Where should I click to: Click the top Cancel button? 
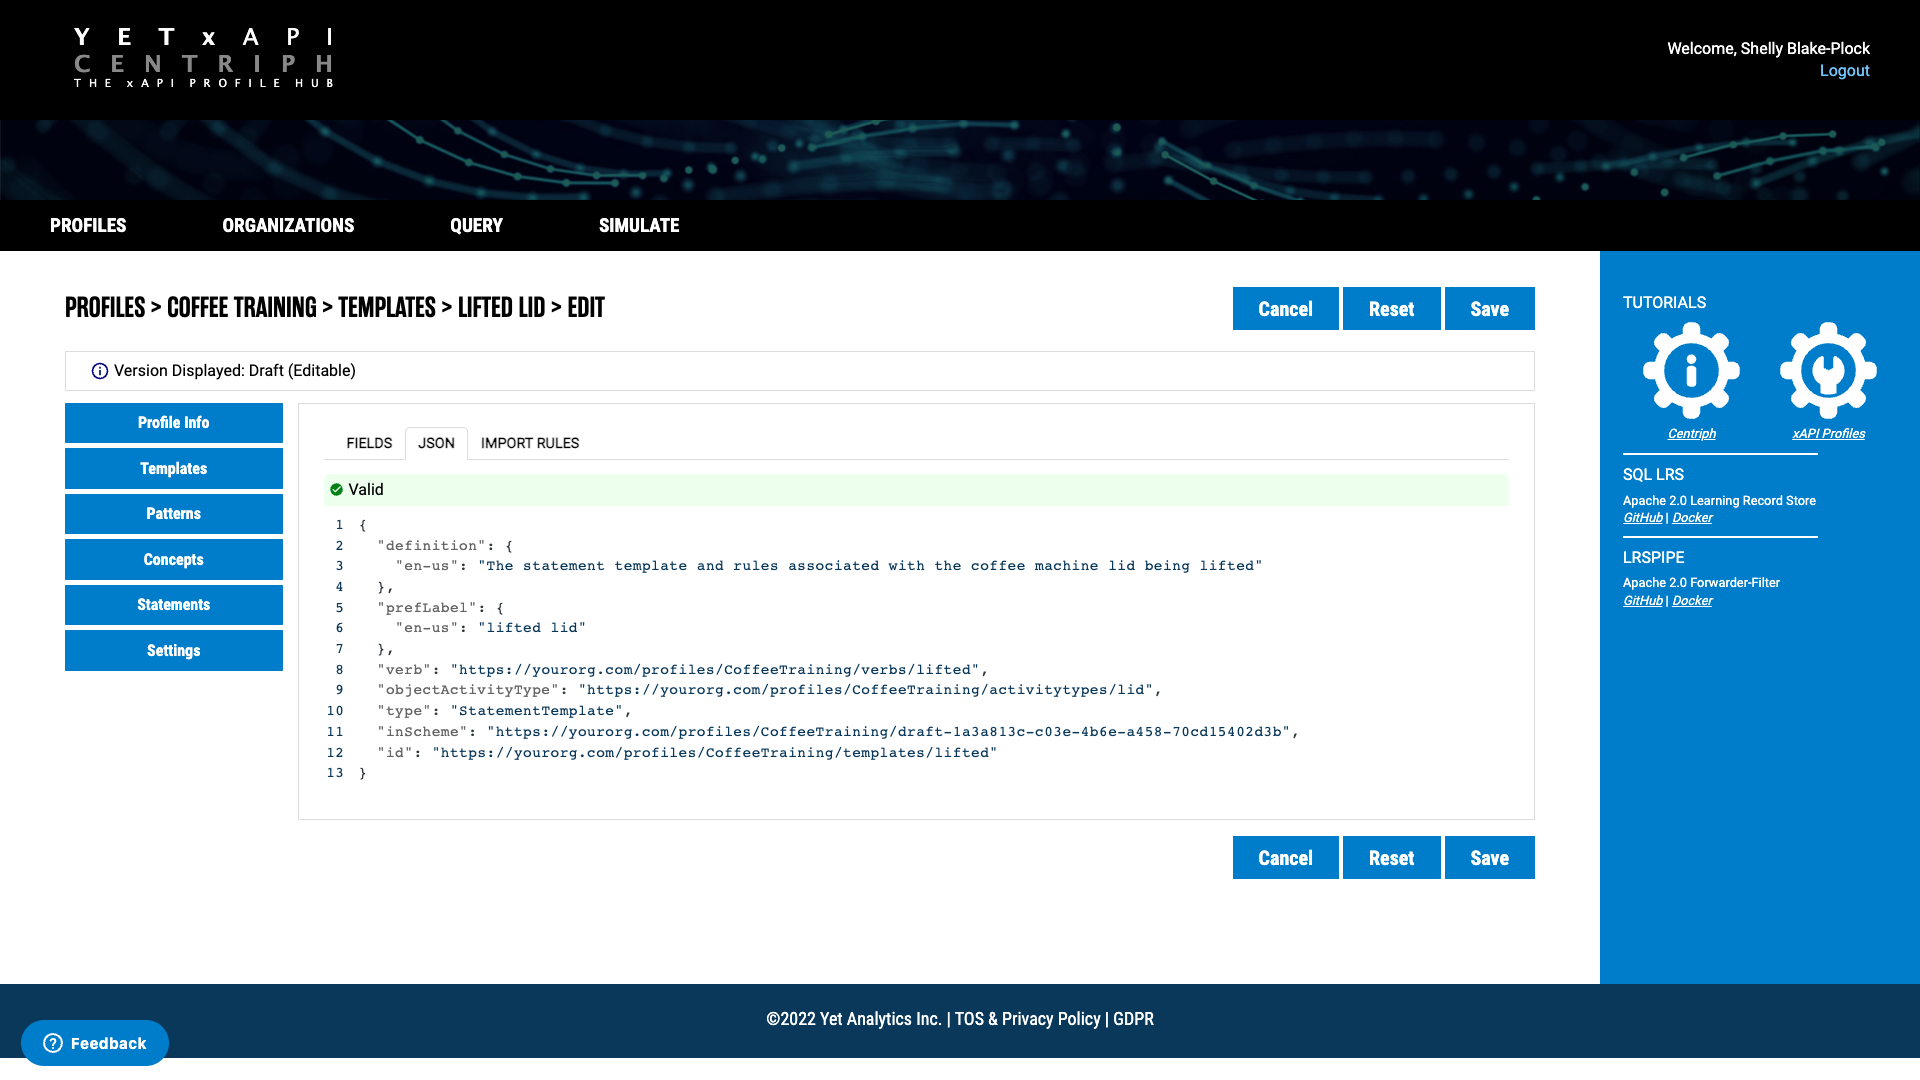click(x=1285, y=309)
